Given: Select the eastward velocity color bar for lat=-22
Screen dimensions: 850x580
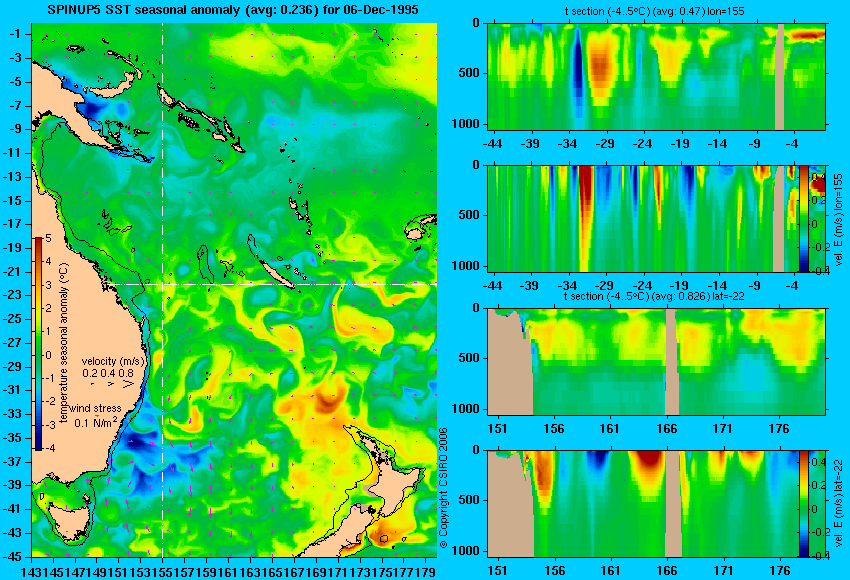Looking at the screenshot, I should 804,504.
